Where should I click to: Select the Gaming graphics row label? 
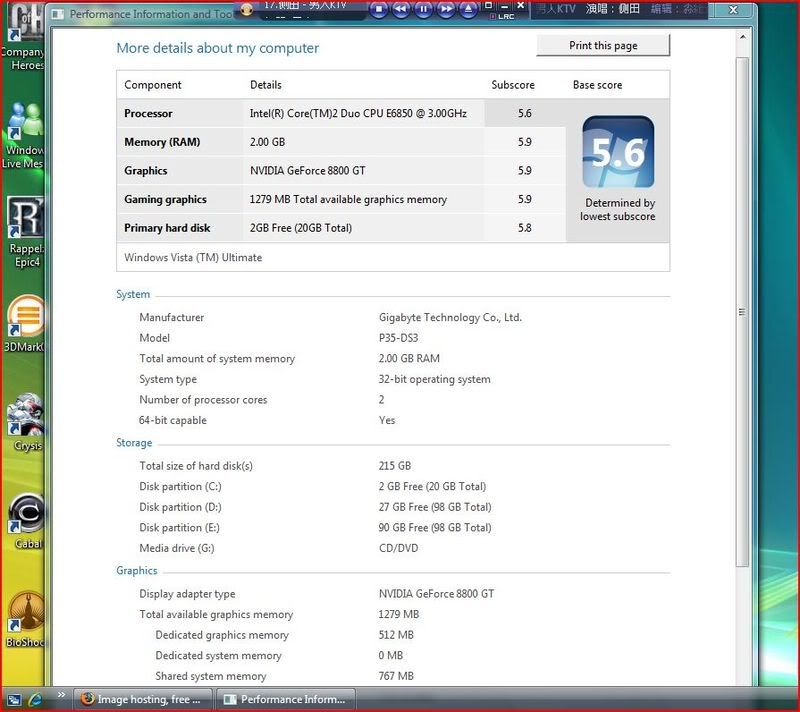coord(165,199)
